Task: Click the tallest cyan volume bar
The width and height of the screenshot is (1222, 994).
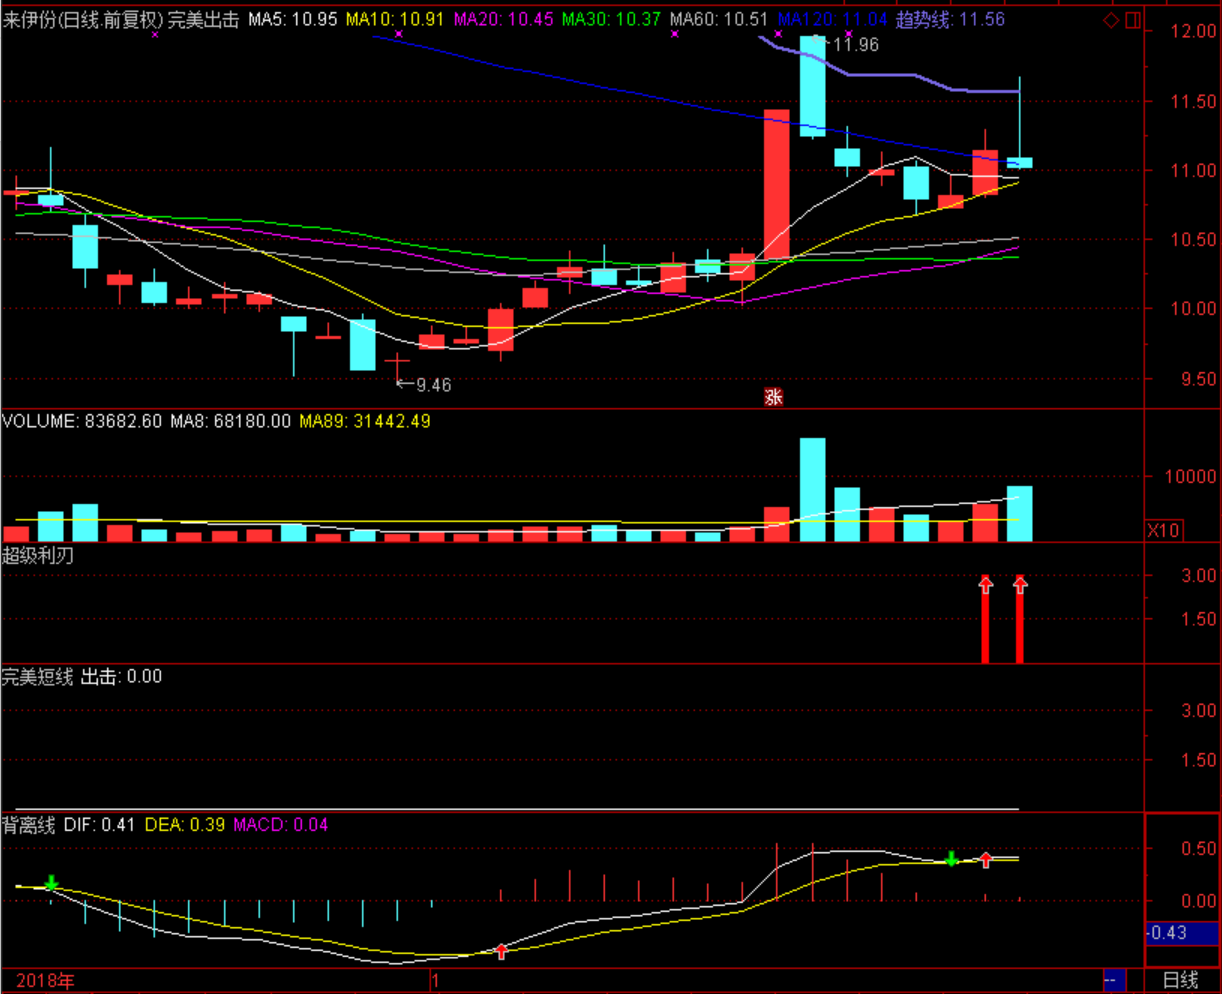Action: pyautogui.click(x=812, y=490)
